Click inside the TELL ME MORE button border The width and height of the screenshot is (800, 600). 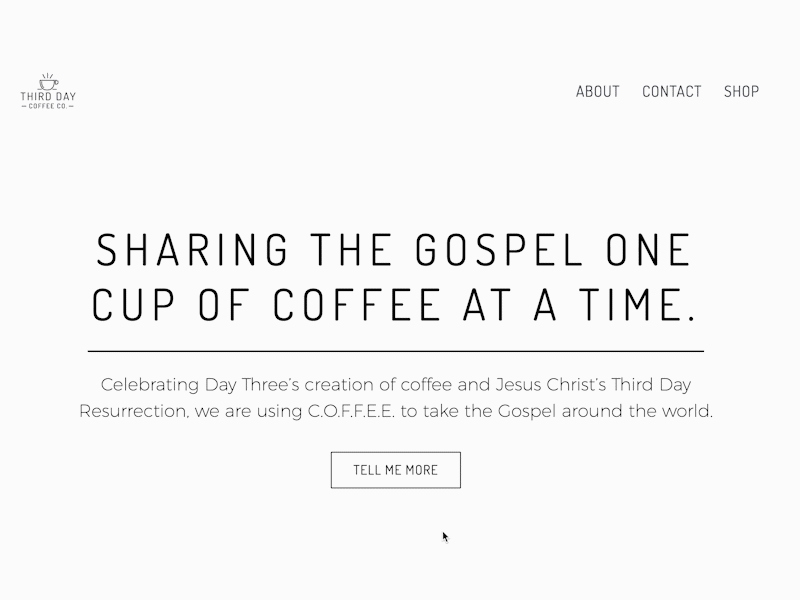pos(395,469)
